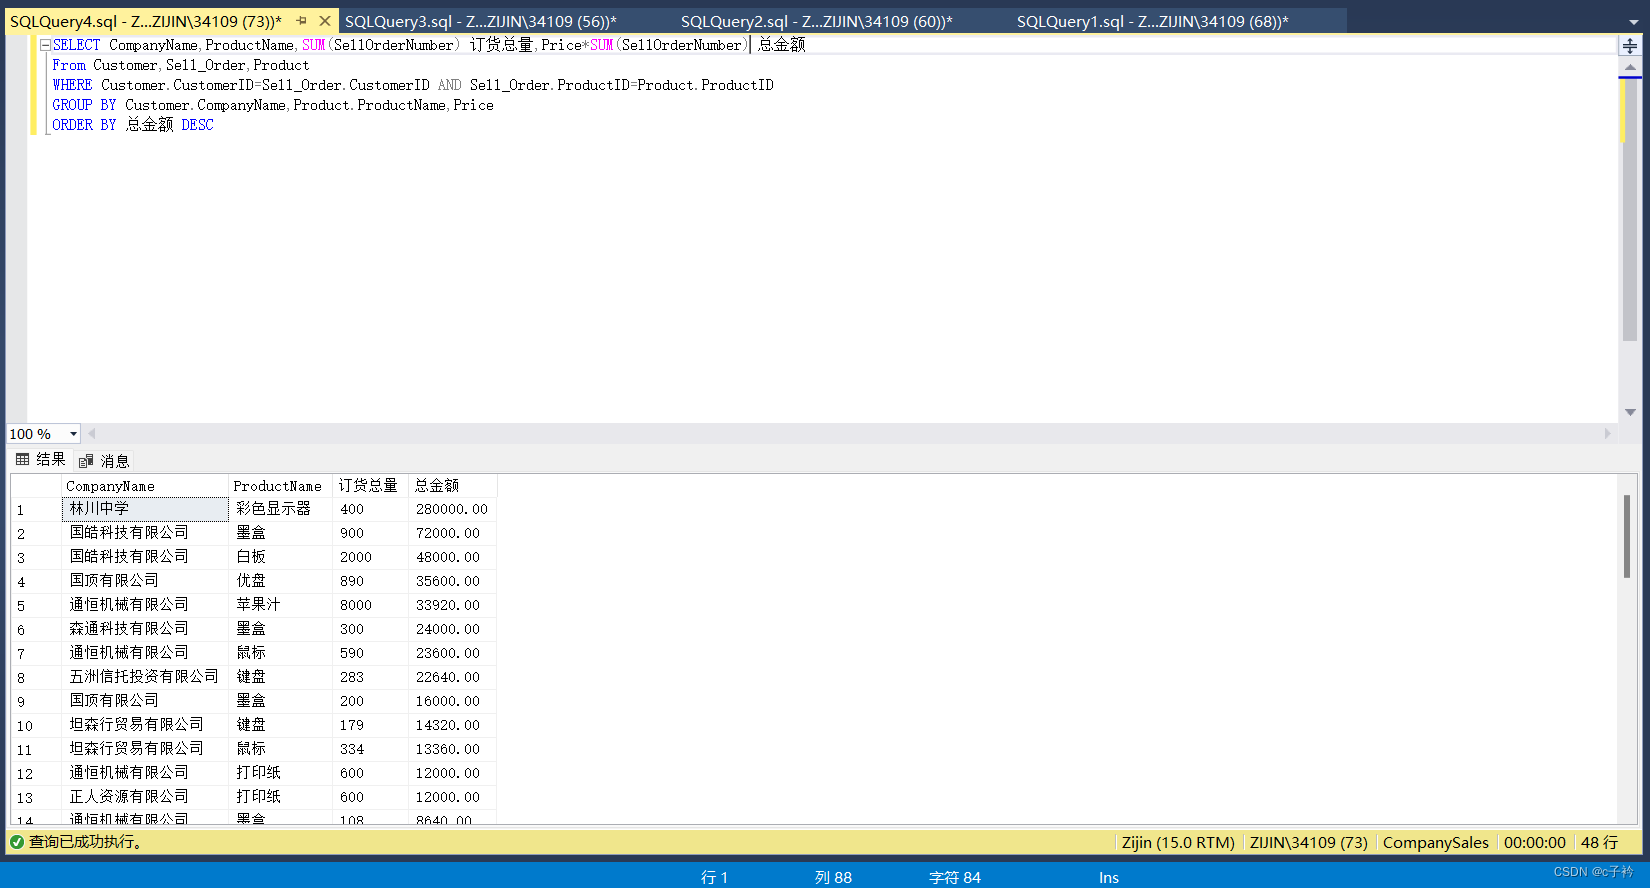Screen dimensions: 1650x888
Task: Click the ProductName column header
Action: pyautogui.click(x=281, y=486)
